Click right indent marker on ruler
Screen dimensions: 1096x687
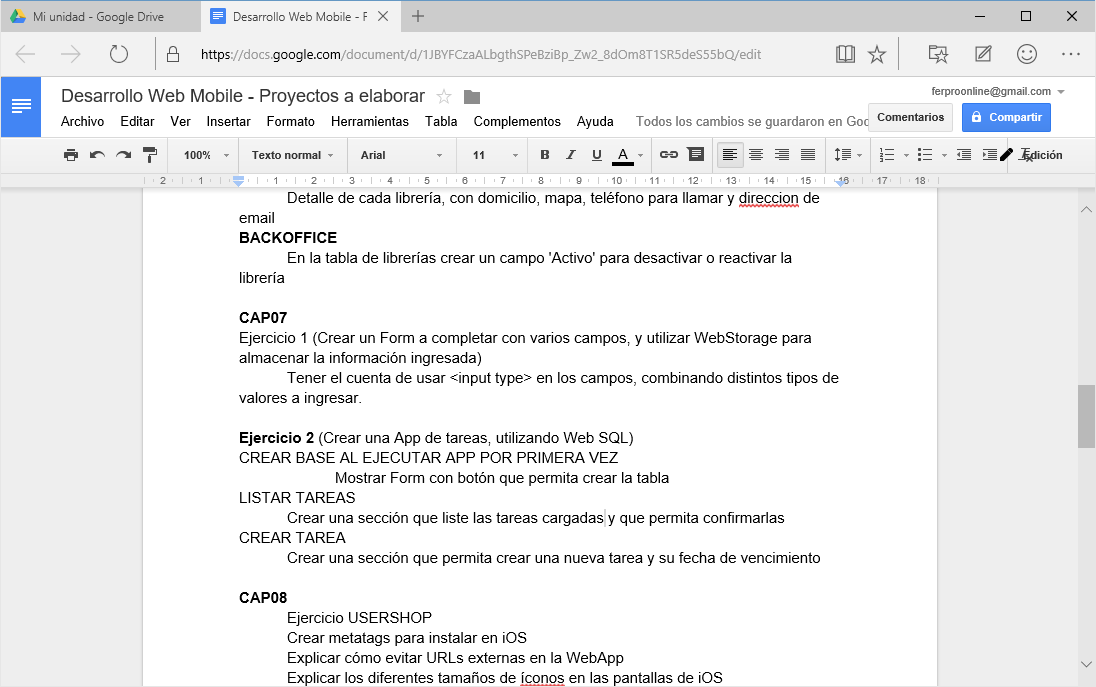pos(842,182)
